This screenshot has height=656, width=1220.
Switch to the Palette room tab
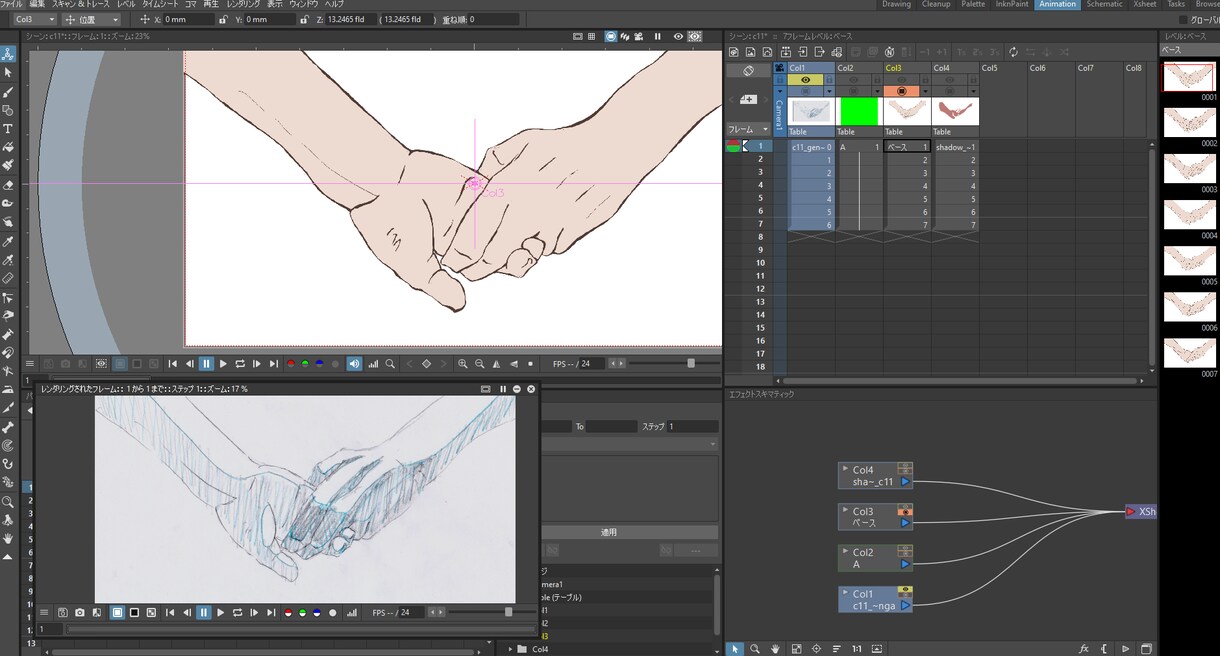973,5
